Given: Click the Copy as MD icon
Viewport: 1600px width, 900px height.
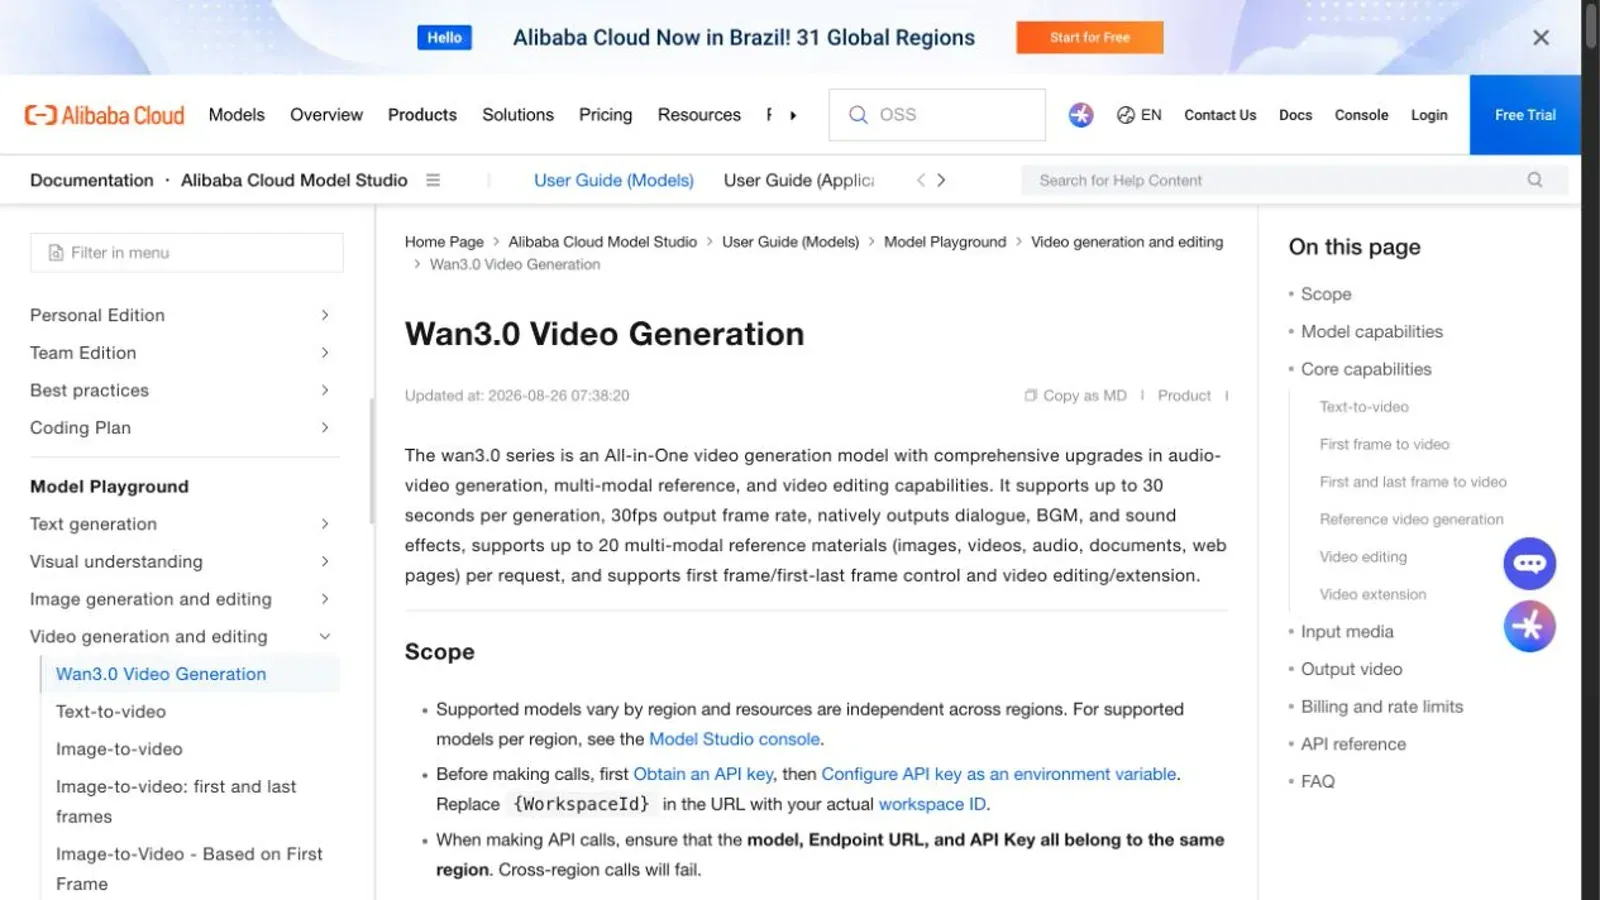Looking at the screenshot, I should (1030, 396).
